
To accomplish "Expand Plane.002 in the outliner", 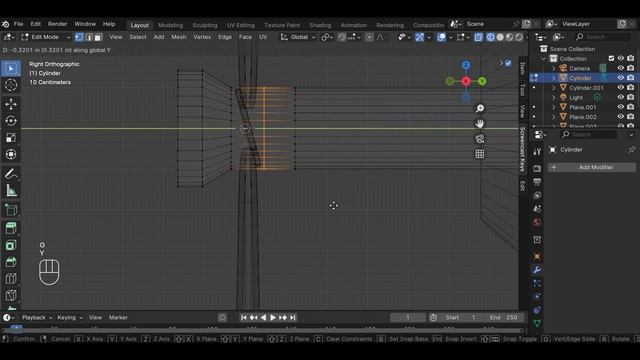I will tap(554, 117).
